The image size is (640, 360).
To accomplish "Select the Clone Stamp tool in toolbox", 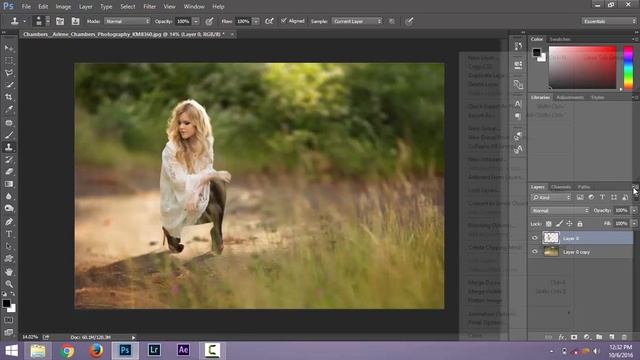I will coord(9,147).
